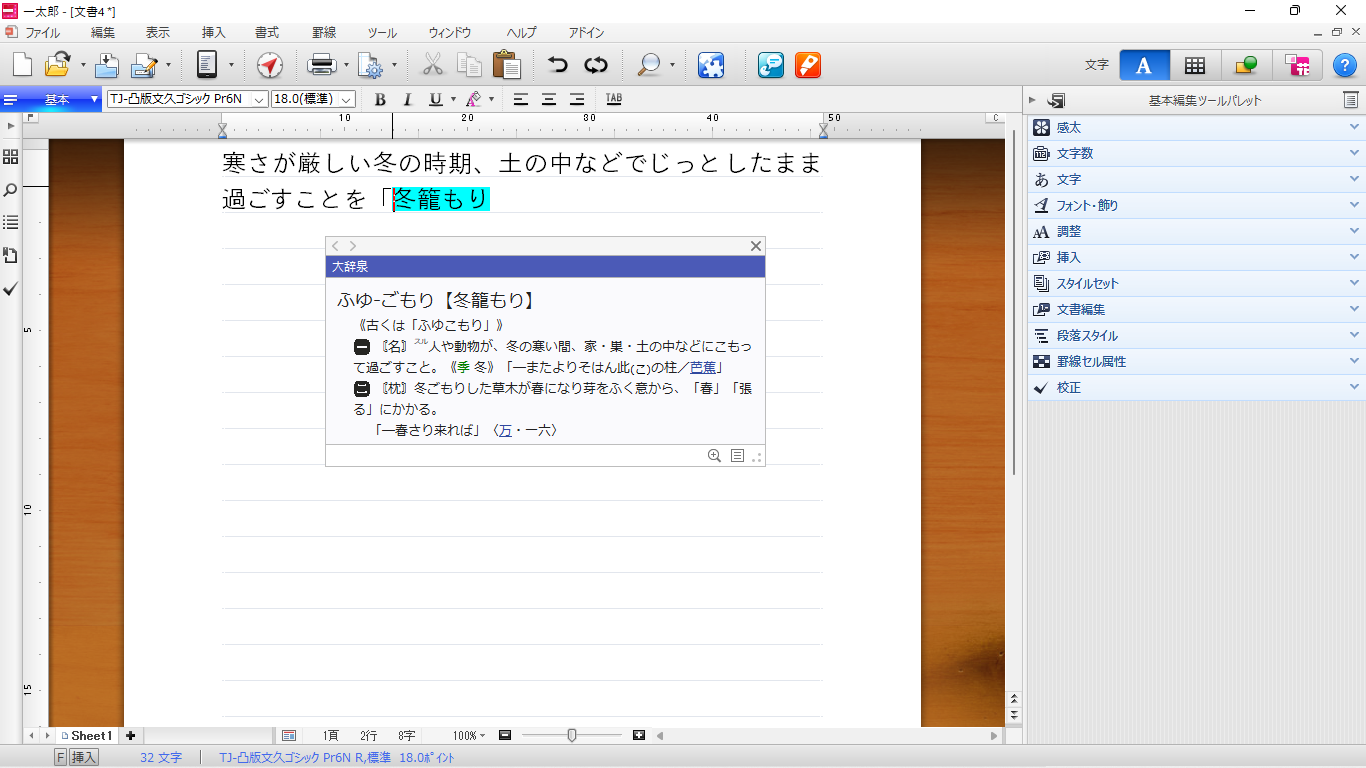Click the orange pen icon in the toolbar
This screenshot has height=768, width=1366.
coord(808,65)
